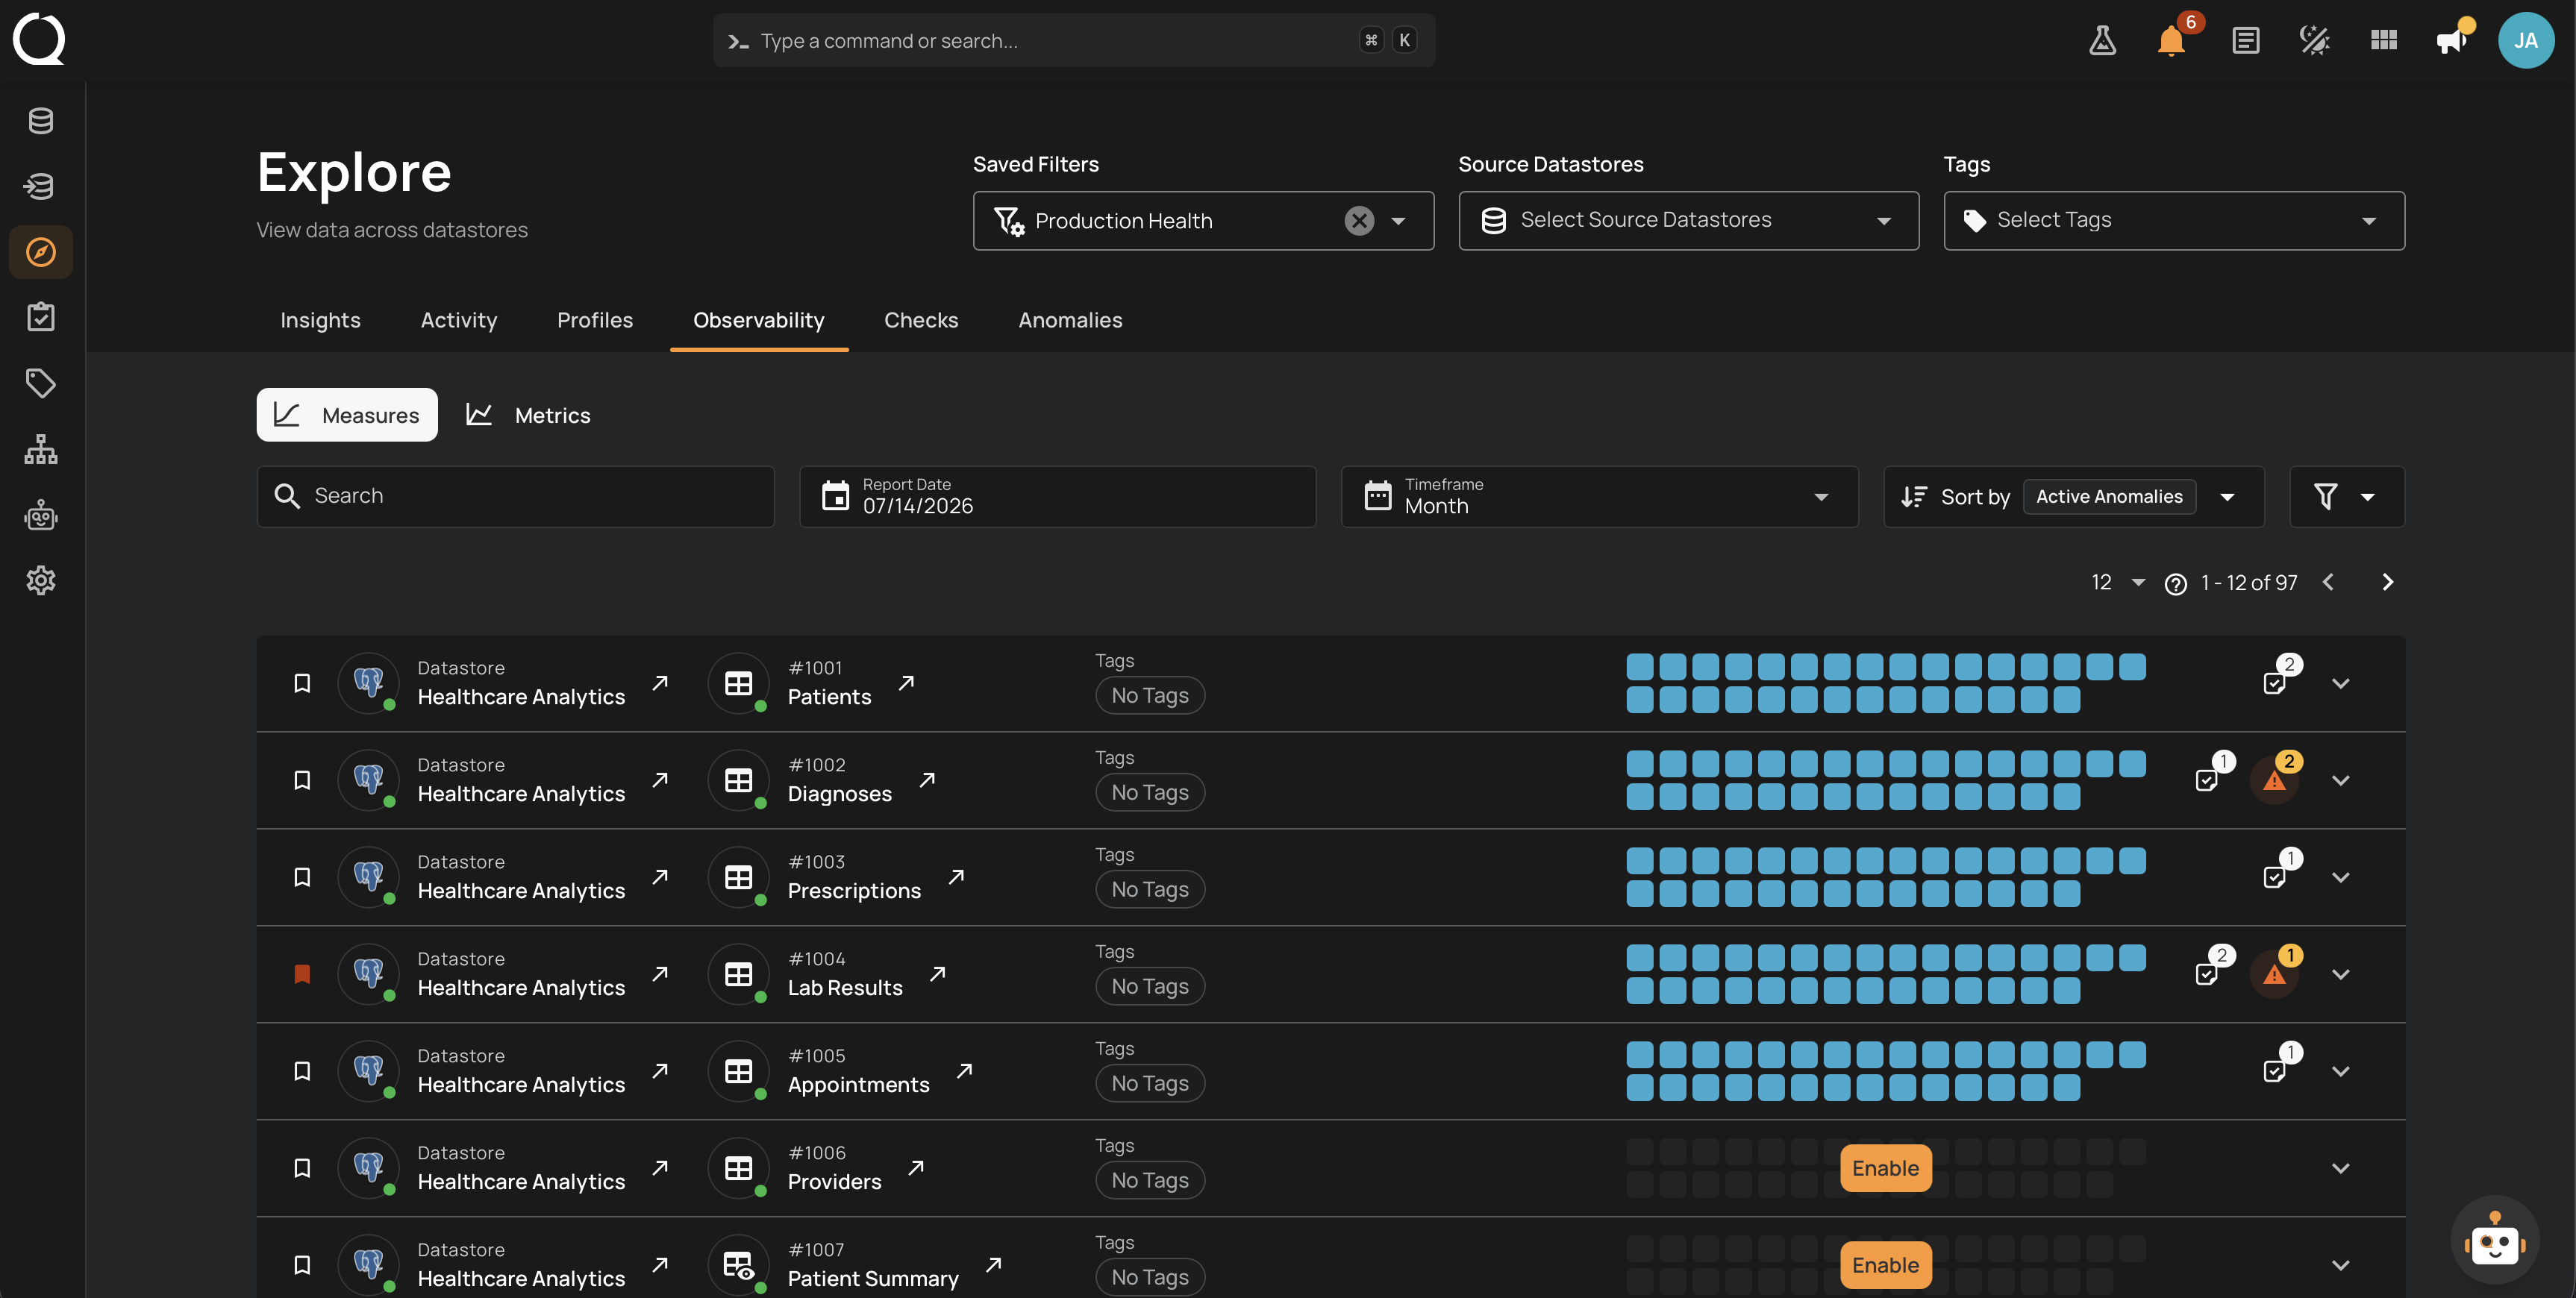Screen dimensions: 2576x1298
Task: Expand the Patients row chevron
Action: (x=2340, y=684)
